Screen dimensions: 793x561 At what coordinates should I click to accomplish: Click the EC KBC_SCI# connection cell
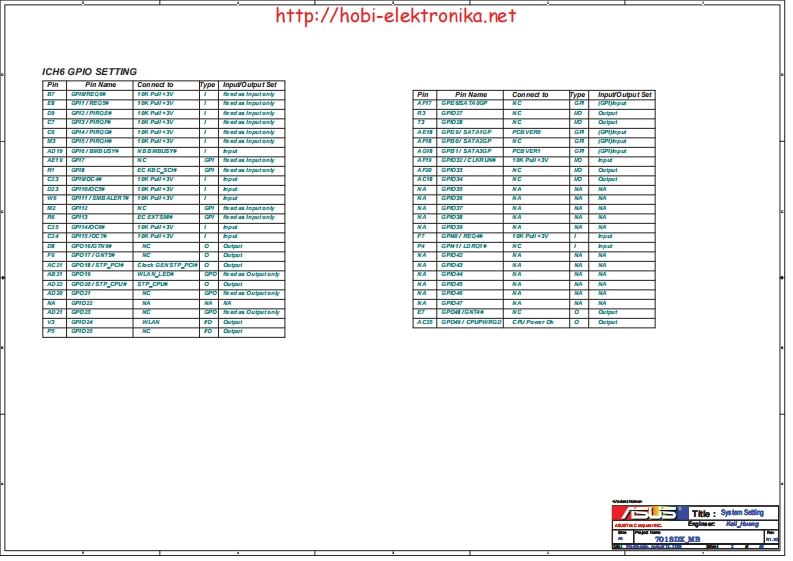click(x=157, y=170)
